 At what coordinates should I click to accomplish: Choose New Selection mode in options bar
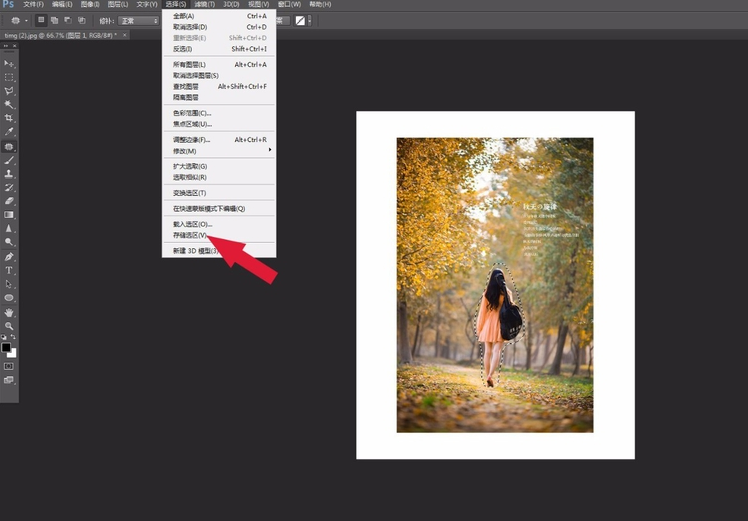coord(41,21)
